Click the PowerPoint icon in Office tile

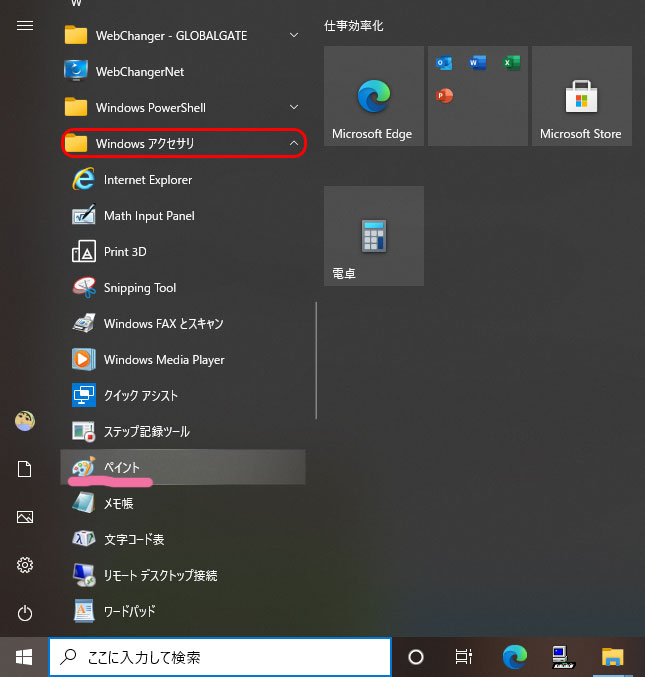(x=444, y=95)
